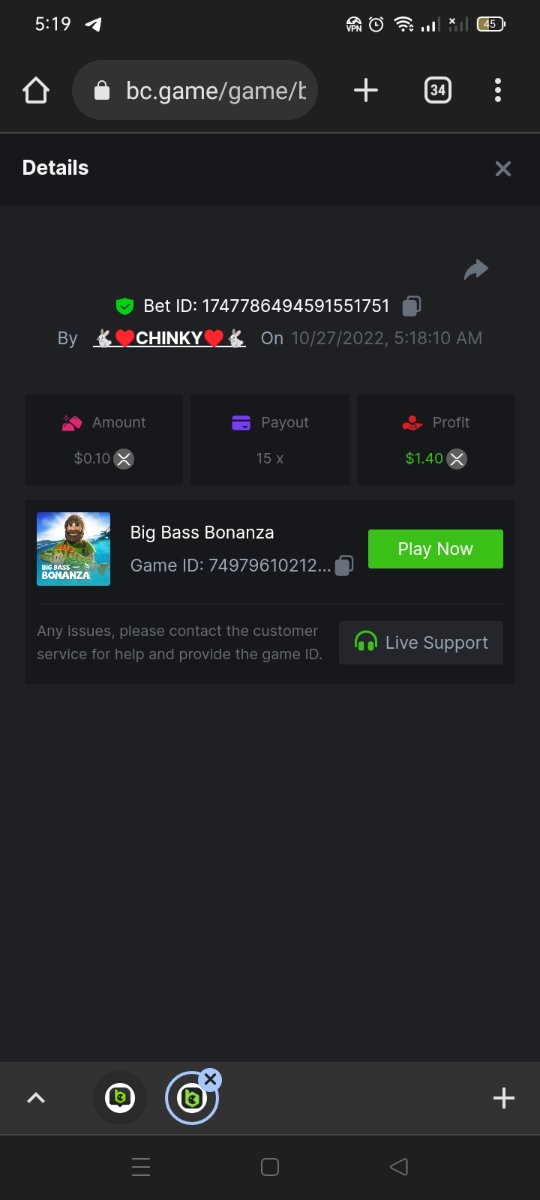
Task: Close the active tab in tab group
Action: [x=210, y=1079]
